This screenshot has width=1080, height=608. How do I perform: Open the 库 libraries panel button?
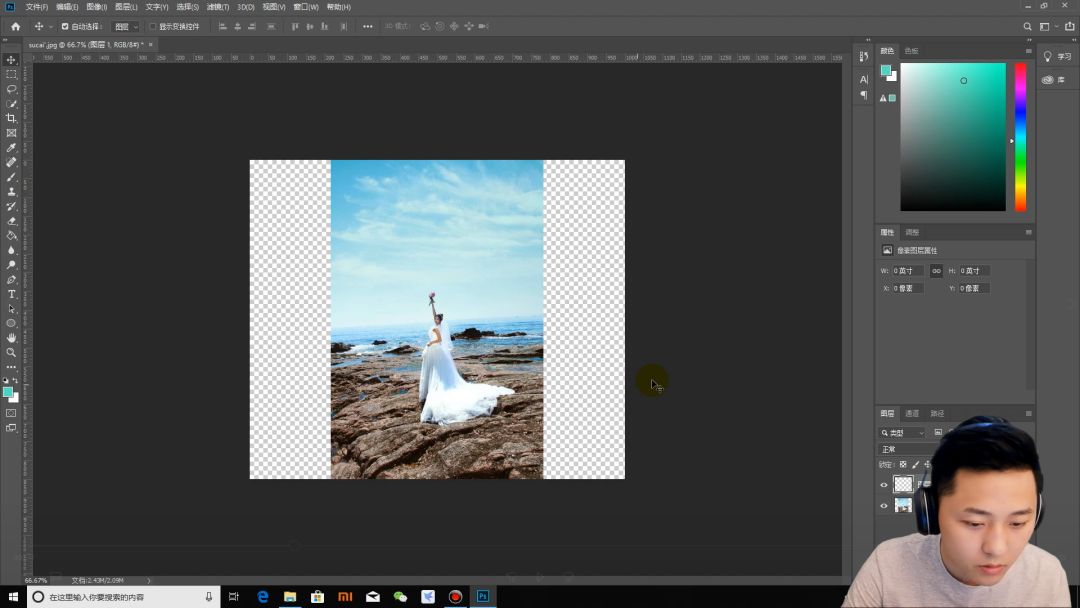1055,80
